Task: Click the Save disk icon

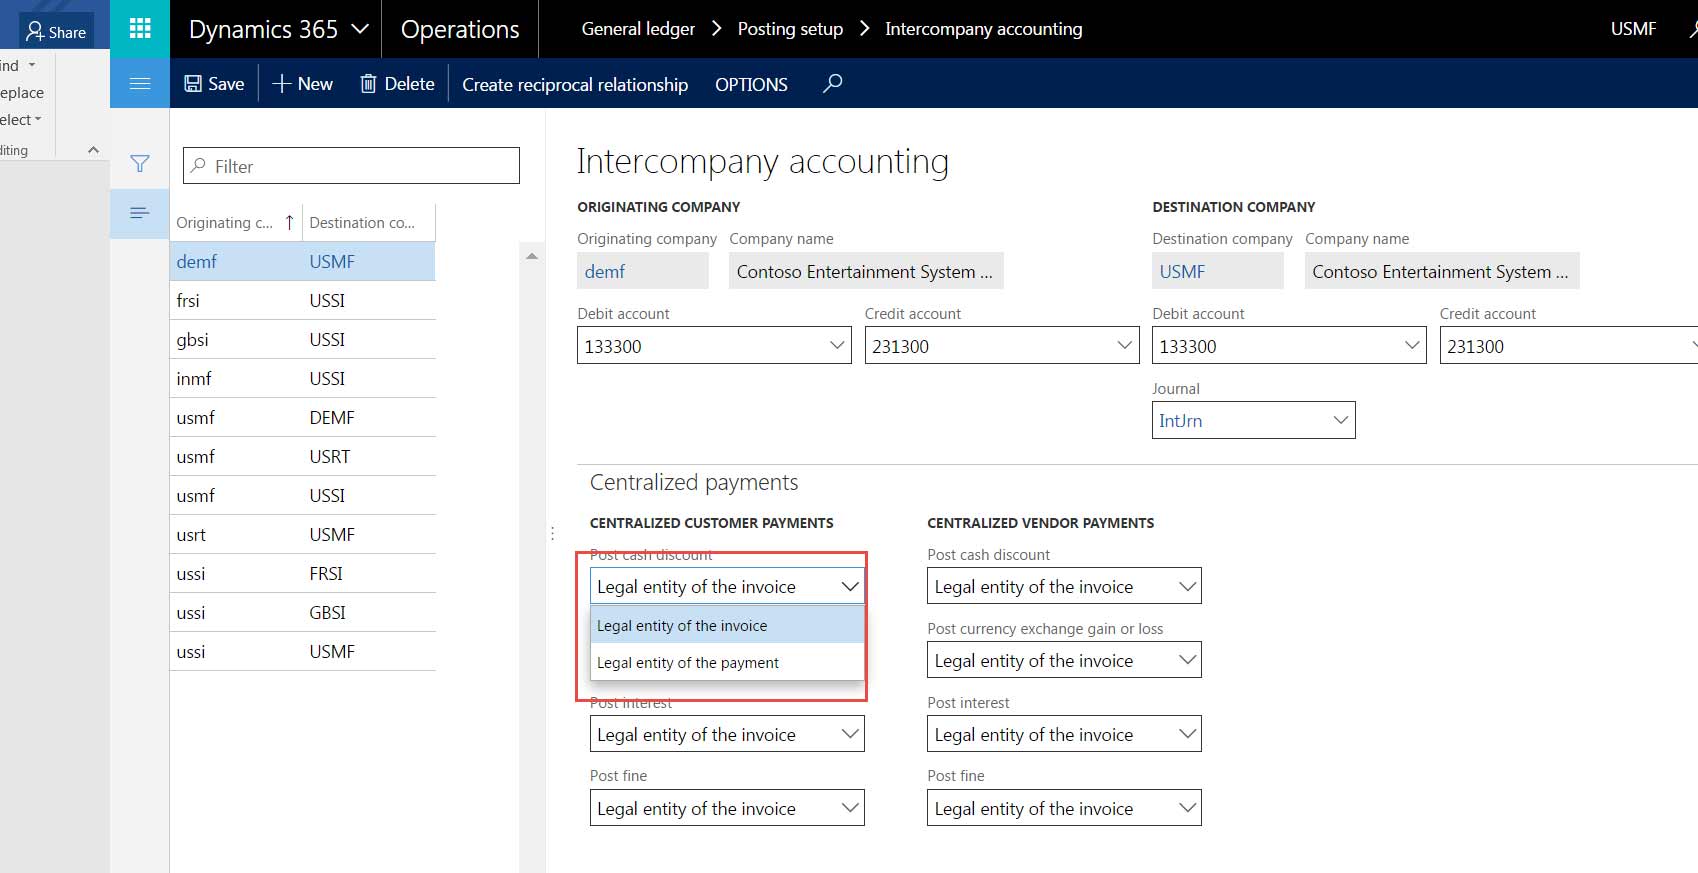Action: pos(193,84)
